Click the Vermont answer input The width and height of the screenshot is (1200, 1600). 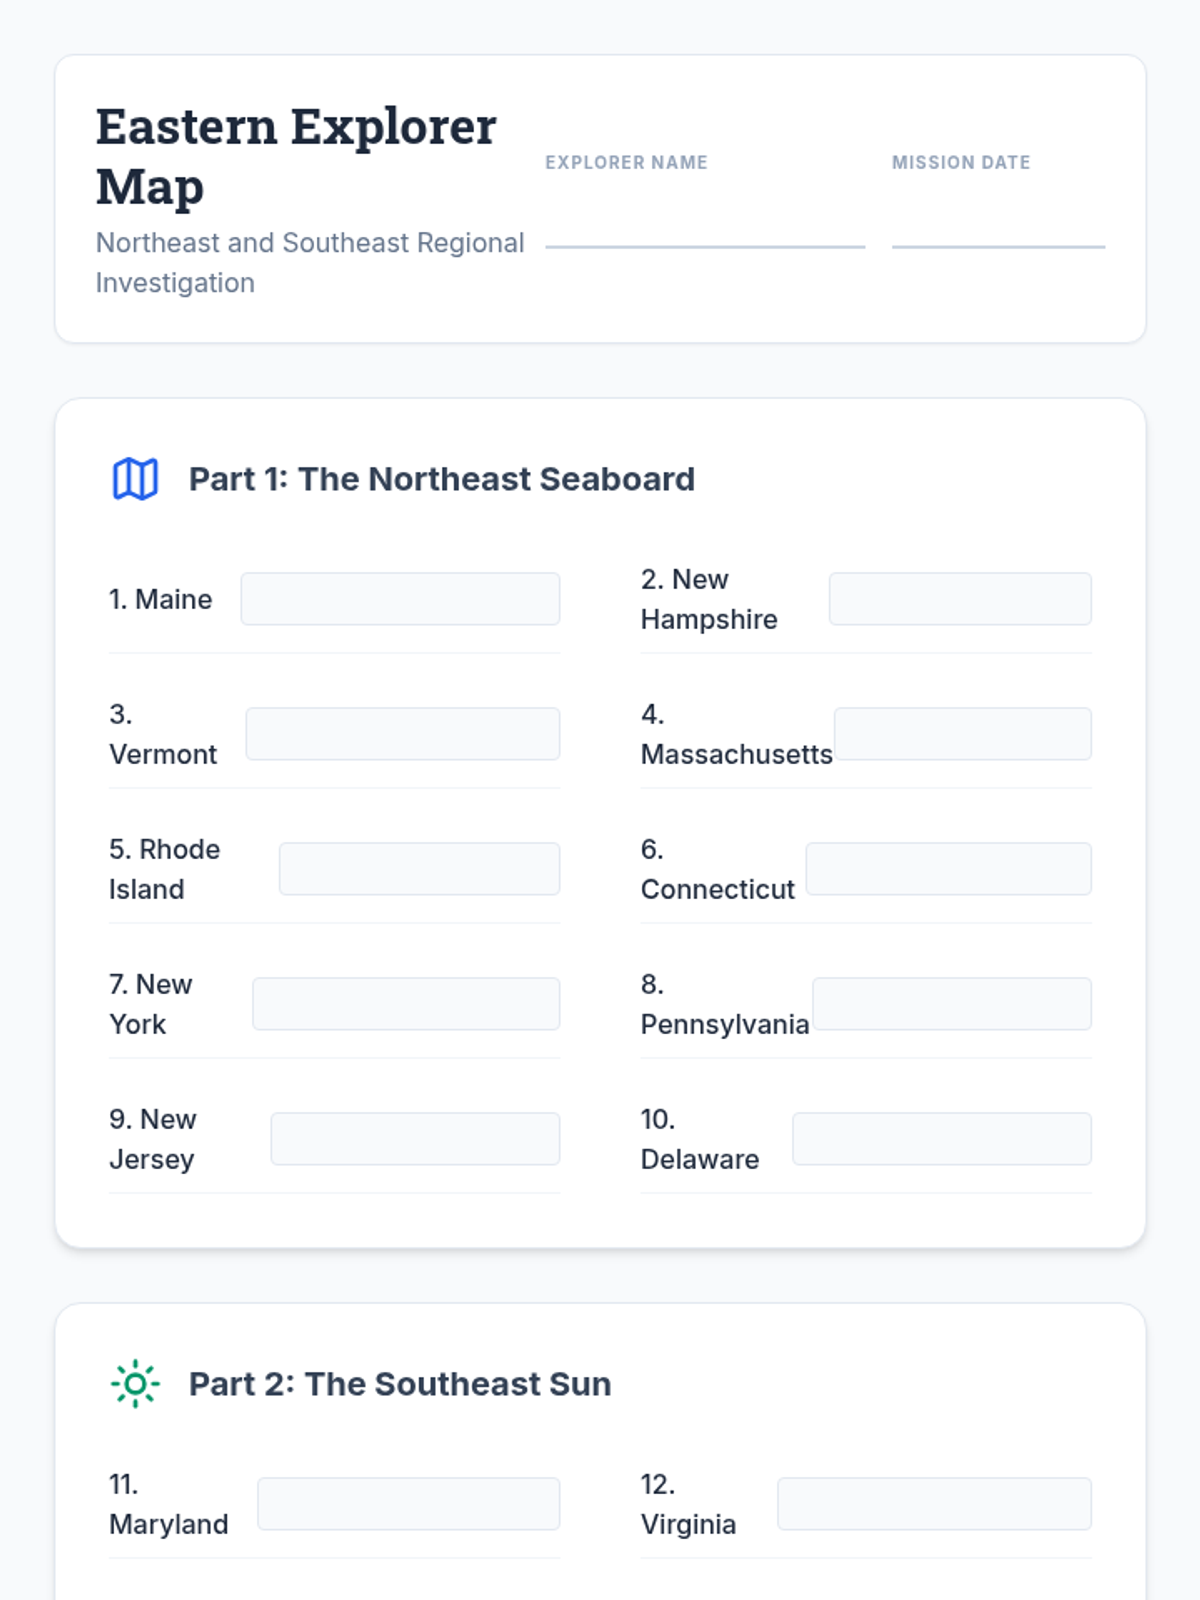coord(403,734)
